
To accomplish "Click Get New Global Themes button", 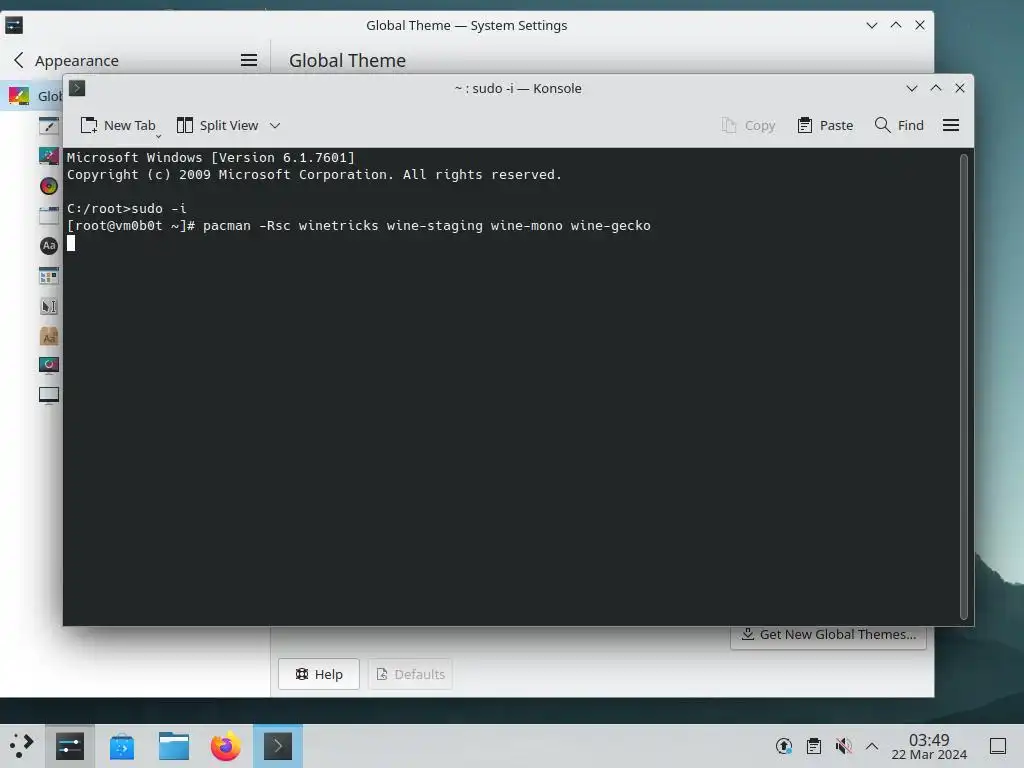I will point(828,635).
